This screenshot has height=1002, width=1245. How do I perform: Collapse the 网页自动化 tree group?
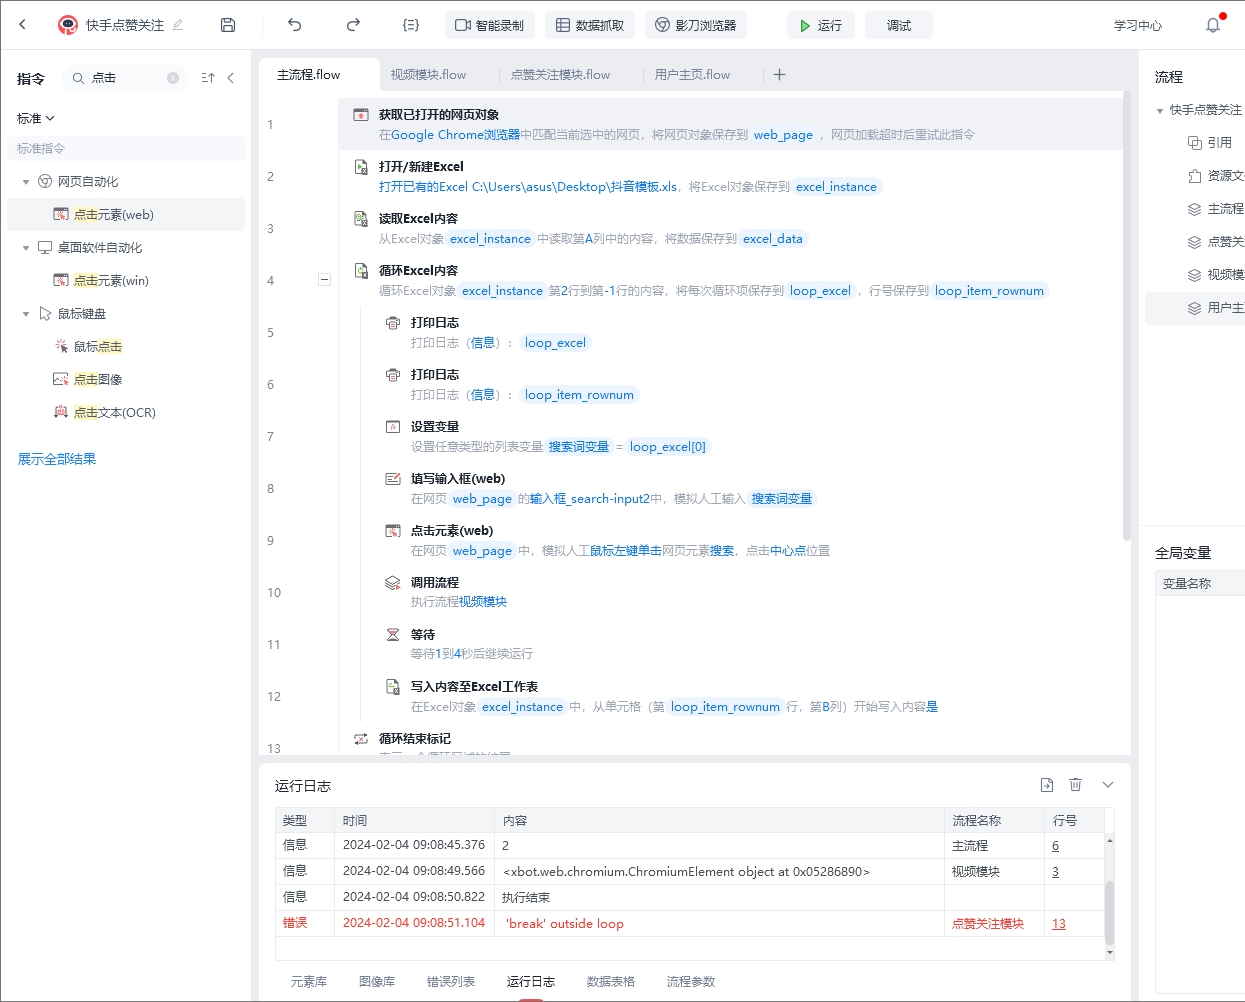click(26, 182)
